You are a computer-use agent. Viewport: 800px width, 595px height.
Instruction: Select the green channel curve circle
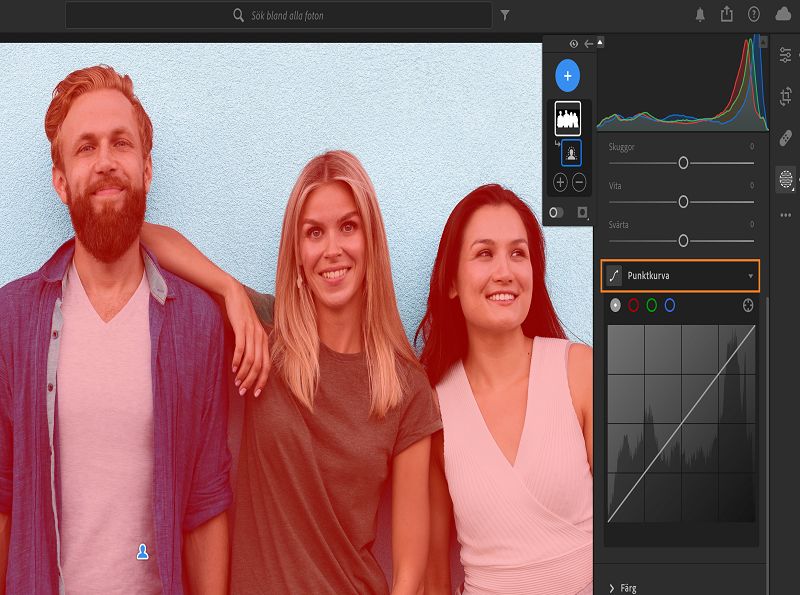(x=651, y=305)
